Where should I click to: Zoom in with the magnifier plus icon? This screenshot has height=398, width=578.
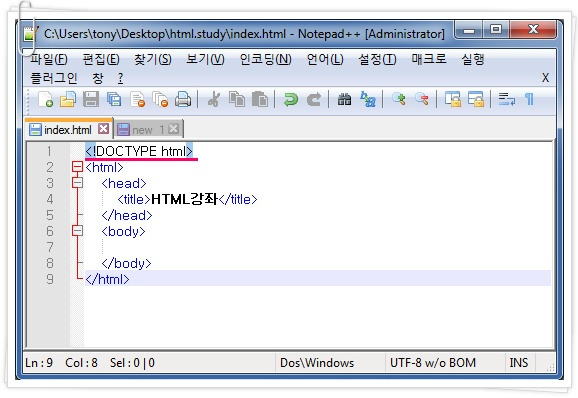point(398,99)
